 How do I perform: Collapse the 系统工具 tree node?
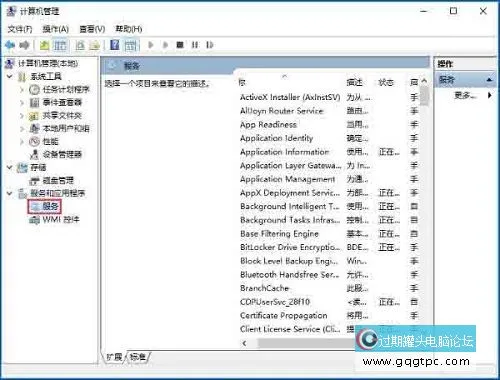click(10, 76)
